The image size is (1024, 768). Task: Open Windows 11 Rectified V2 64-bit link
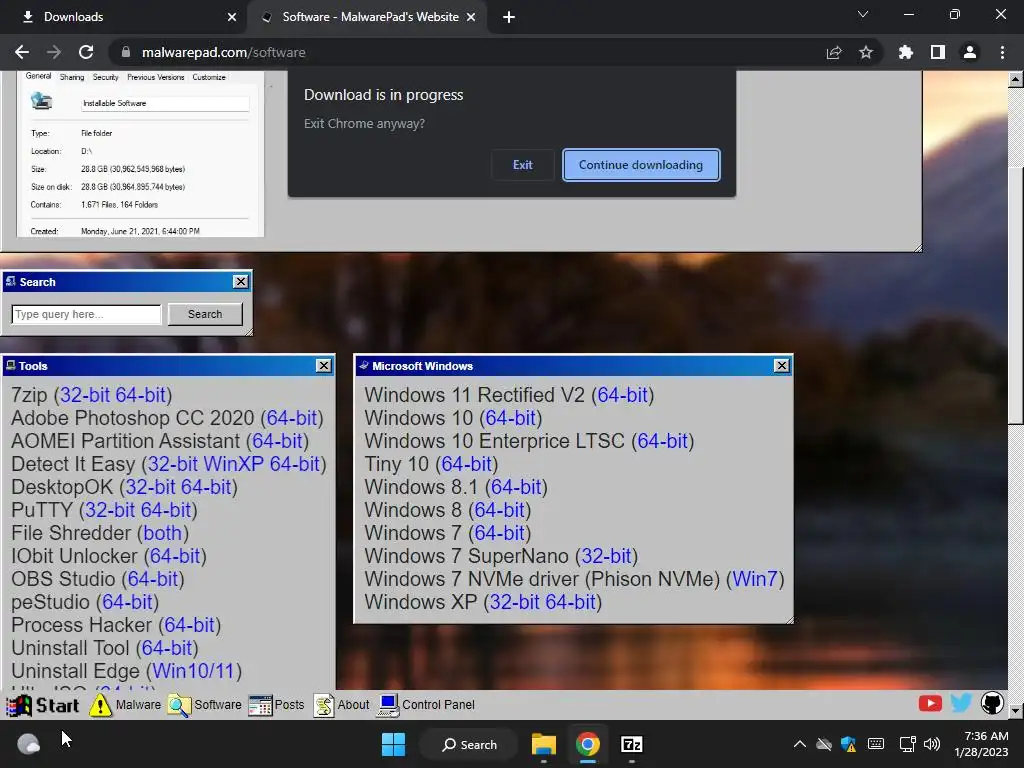coord(622,394)
